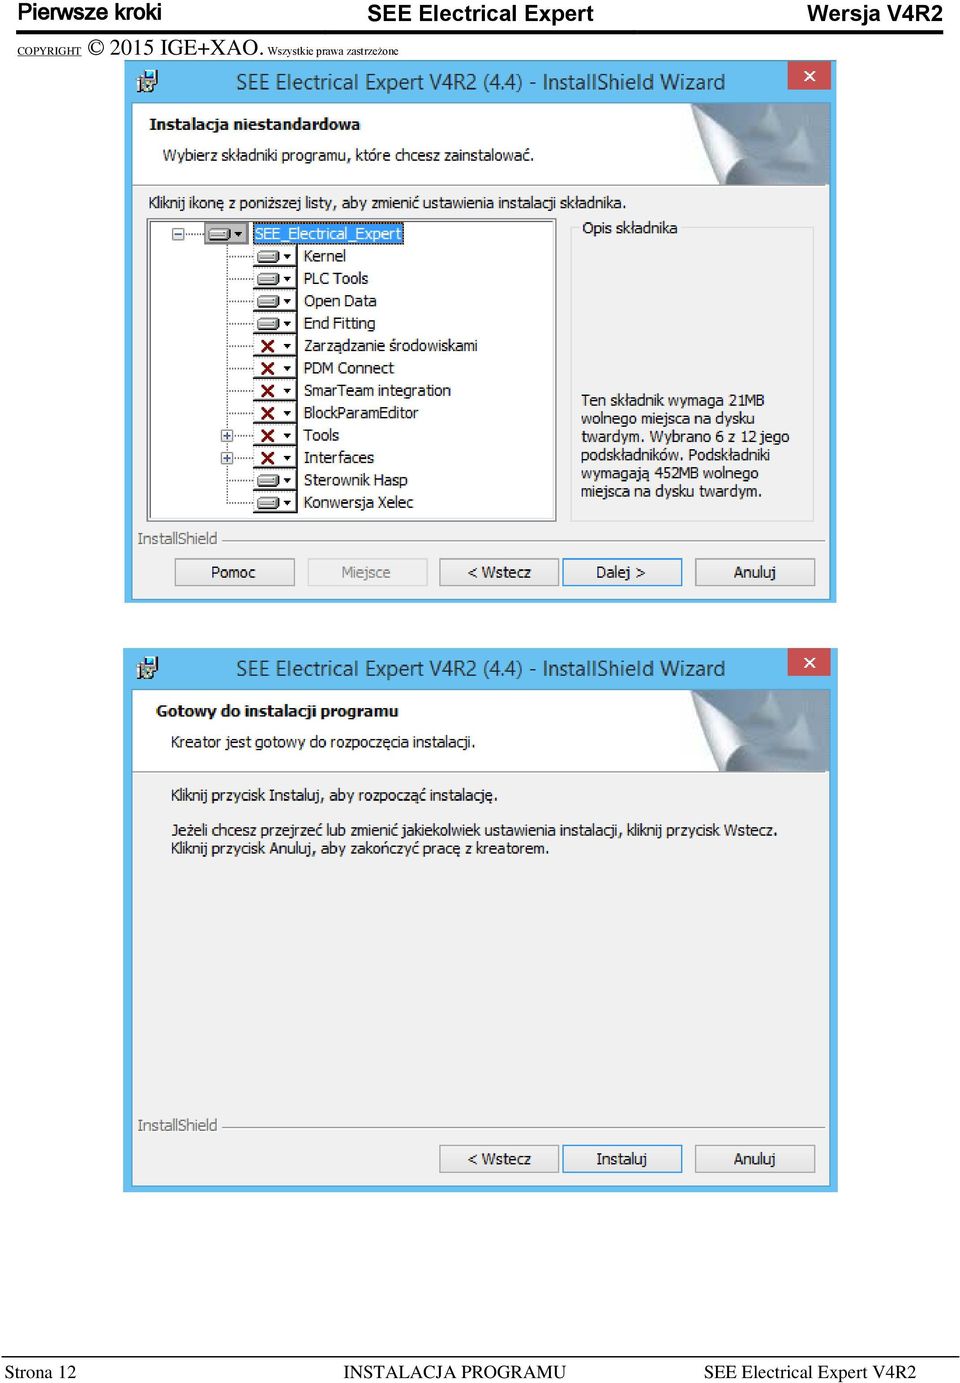Change BlockParamEditor red X feature icon

(274, 413)
